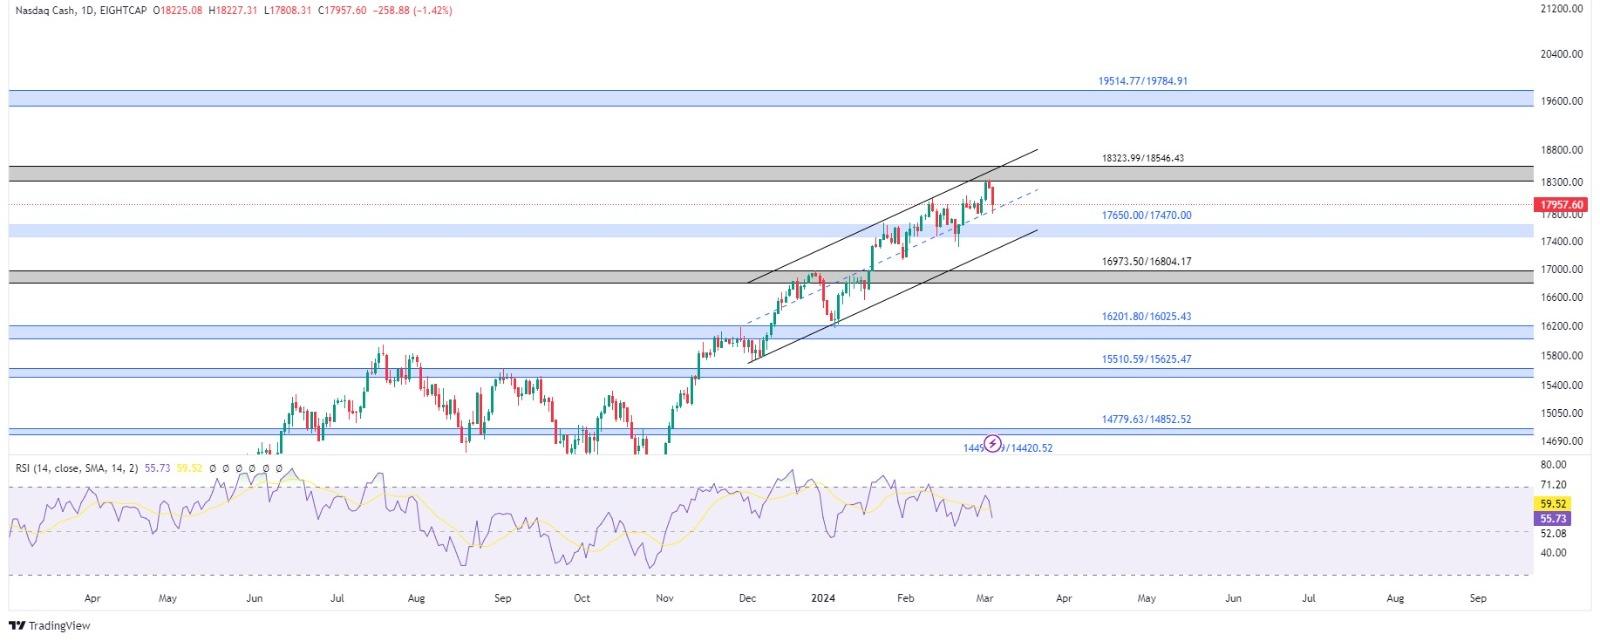The image size is (1600, 641).
Task: Click the 15400.00 price axis label
Action: (x=1562, y=386)
